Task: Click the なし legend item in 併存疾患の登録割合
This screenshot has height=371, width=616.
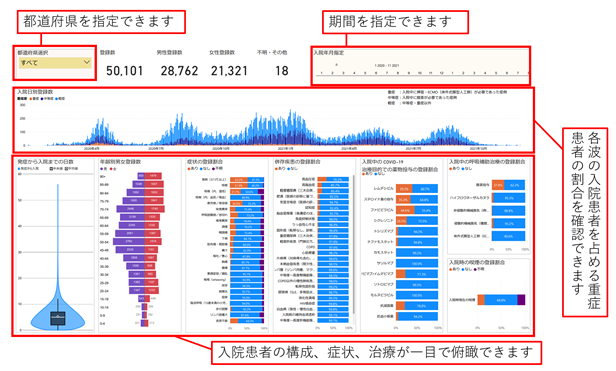Action: coord(293,168)
